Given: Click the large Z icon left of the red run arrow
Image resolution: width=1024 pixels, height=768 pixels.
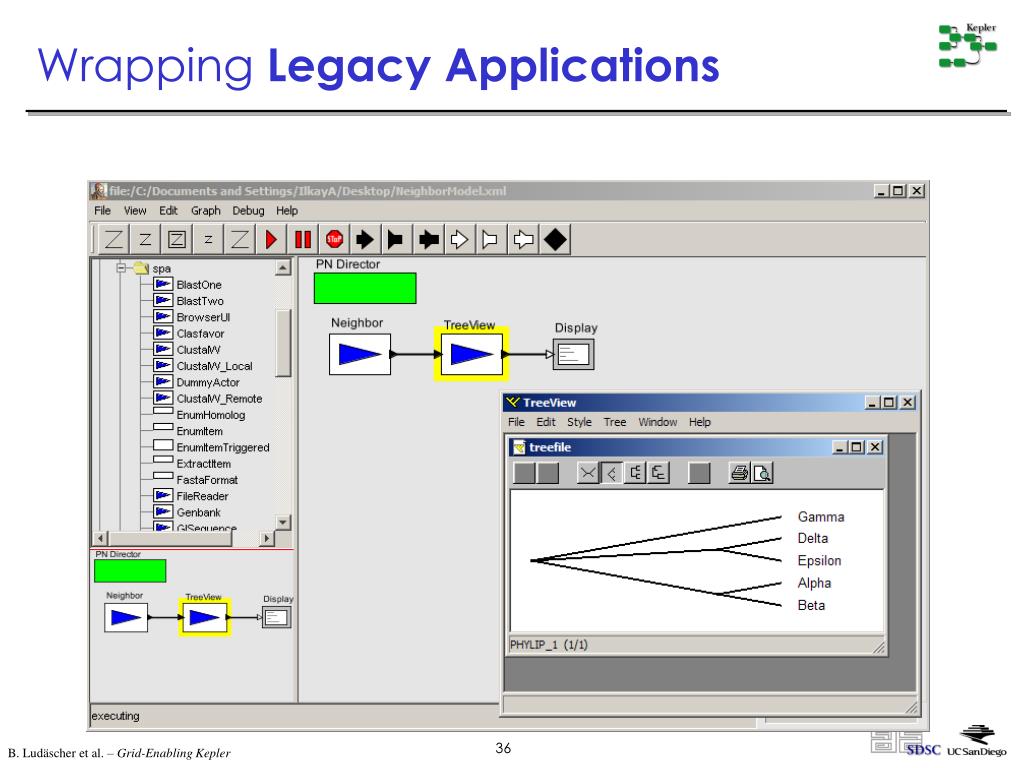Looking at the screenshot, I should (239, 239).
